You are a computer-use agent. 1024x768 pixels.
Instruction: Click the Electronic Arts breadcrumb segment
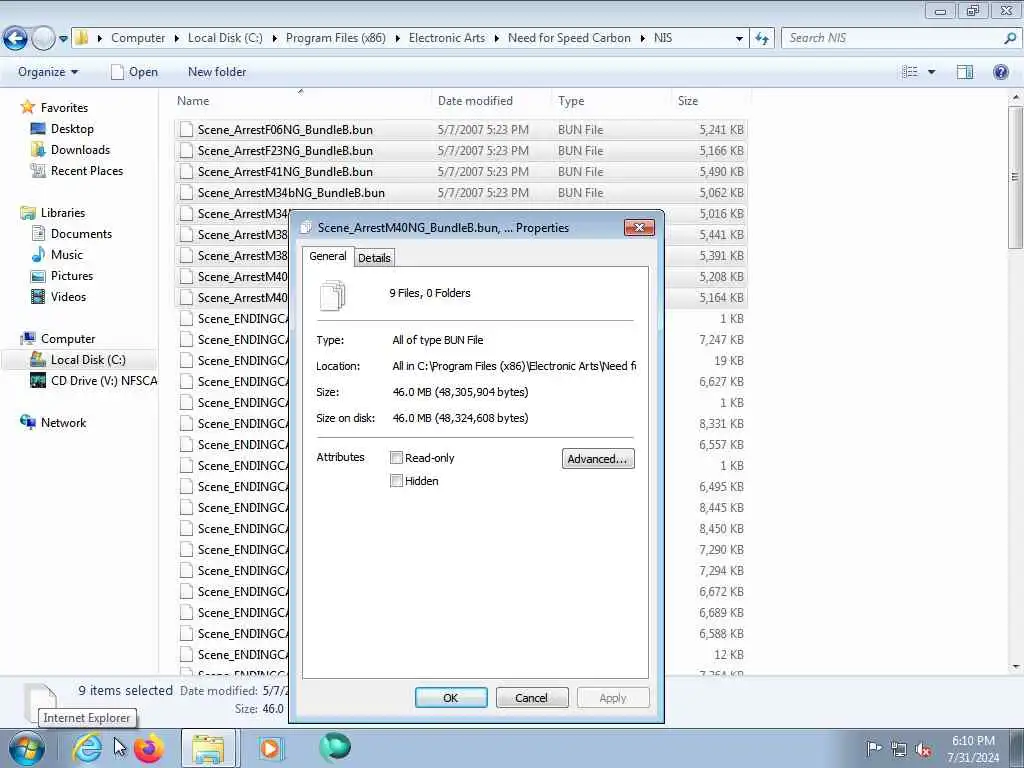pos(447,38)
